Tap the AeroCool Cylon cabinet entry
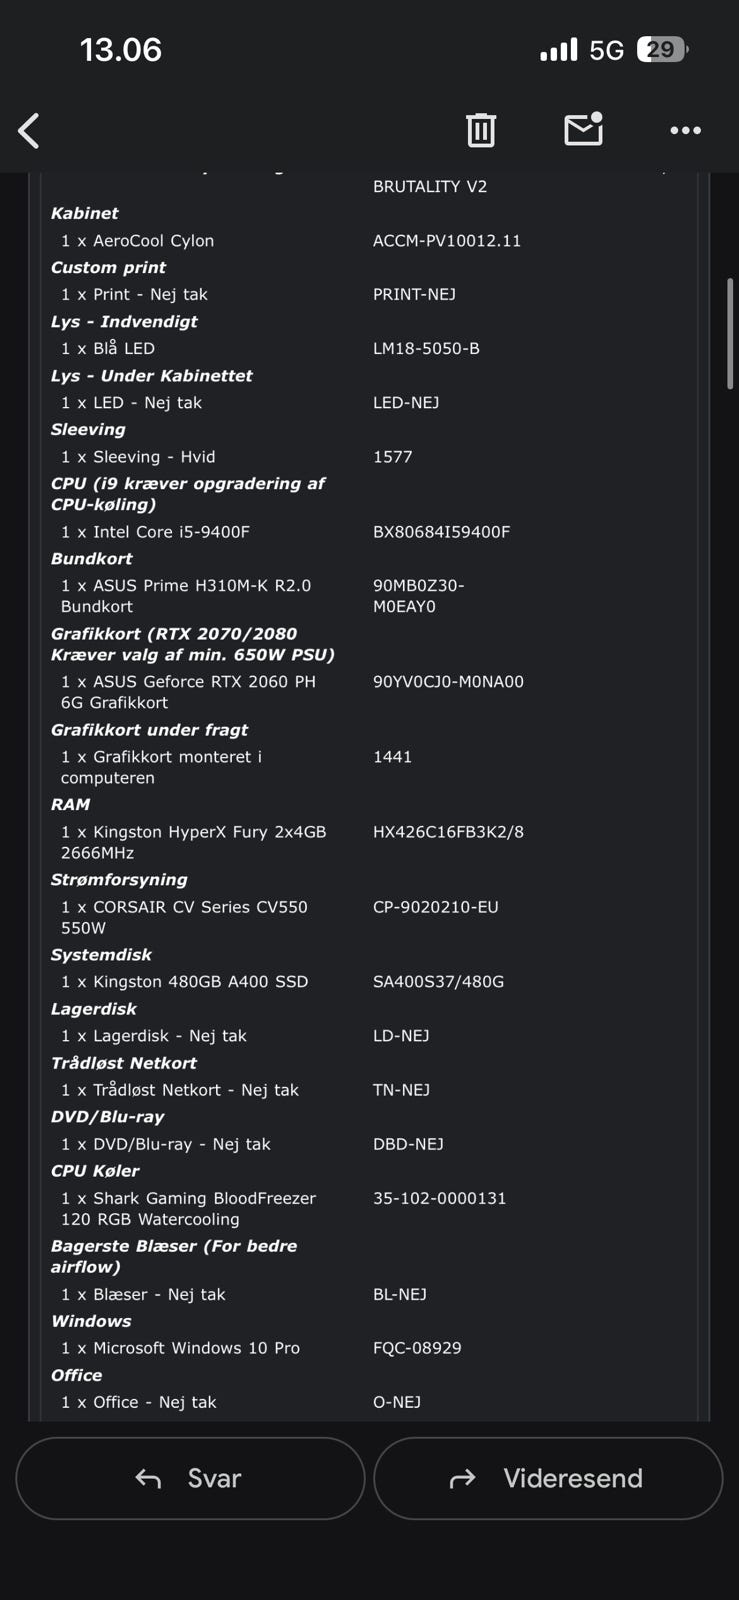This screenshot has width=739, height=1600. (x=137, y=241)
